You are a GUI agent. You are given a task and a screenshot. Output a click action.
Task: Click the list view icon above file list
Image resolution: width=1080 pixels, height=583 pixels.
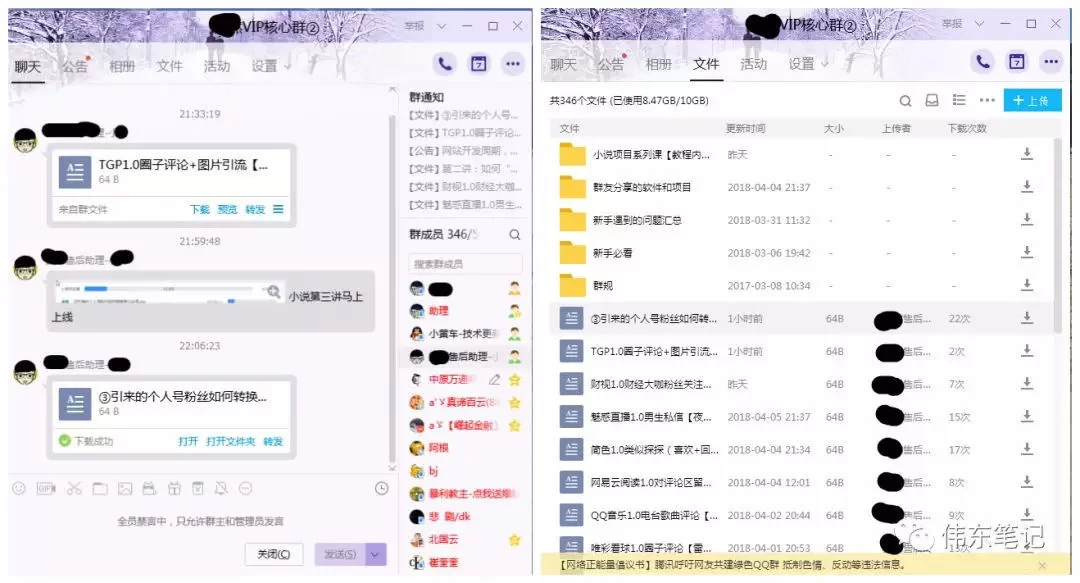960,100
